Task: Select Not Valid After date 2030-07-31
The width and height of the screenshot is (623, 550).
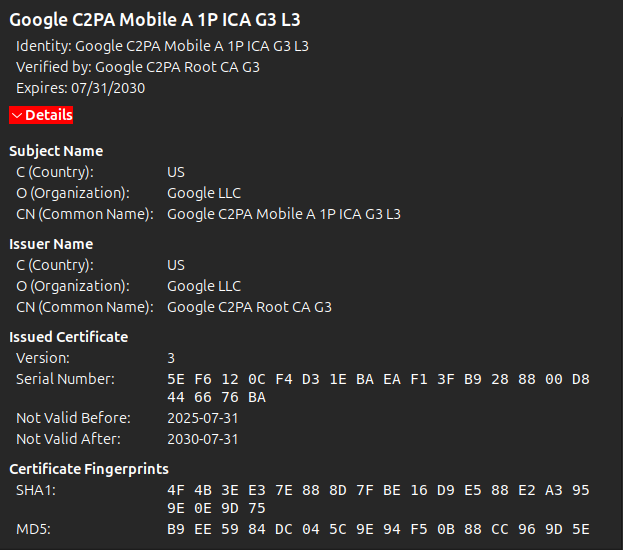Action: [203, 440]
